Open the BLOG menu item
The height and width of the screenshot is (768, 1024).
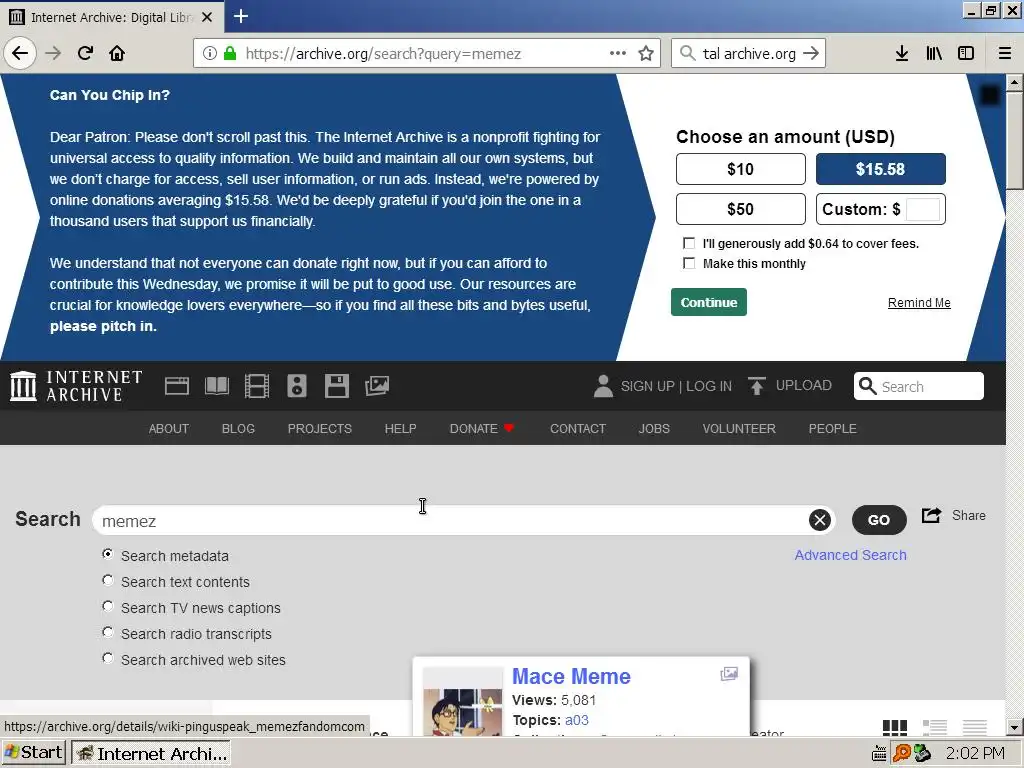click(238, 428)
